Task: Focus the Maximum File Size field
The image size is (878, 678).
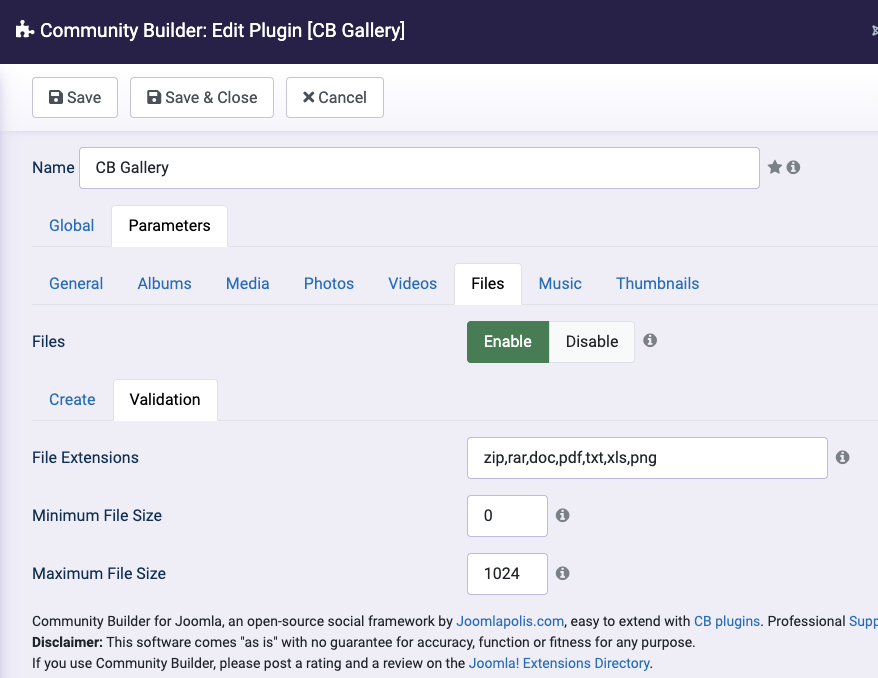Action: point(507,574)
